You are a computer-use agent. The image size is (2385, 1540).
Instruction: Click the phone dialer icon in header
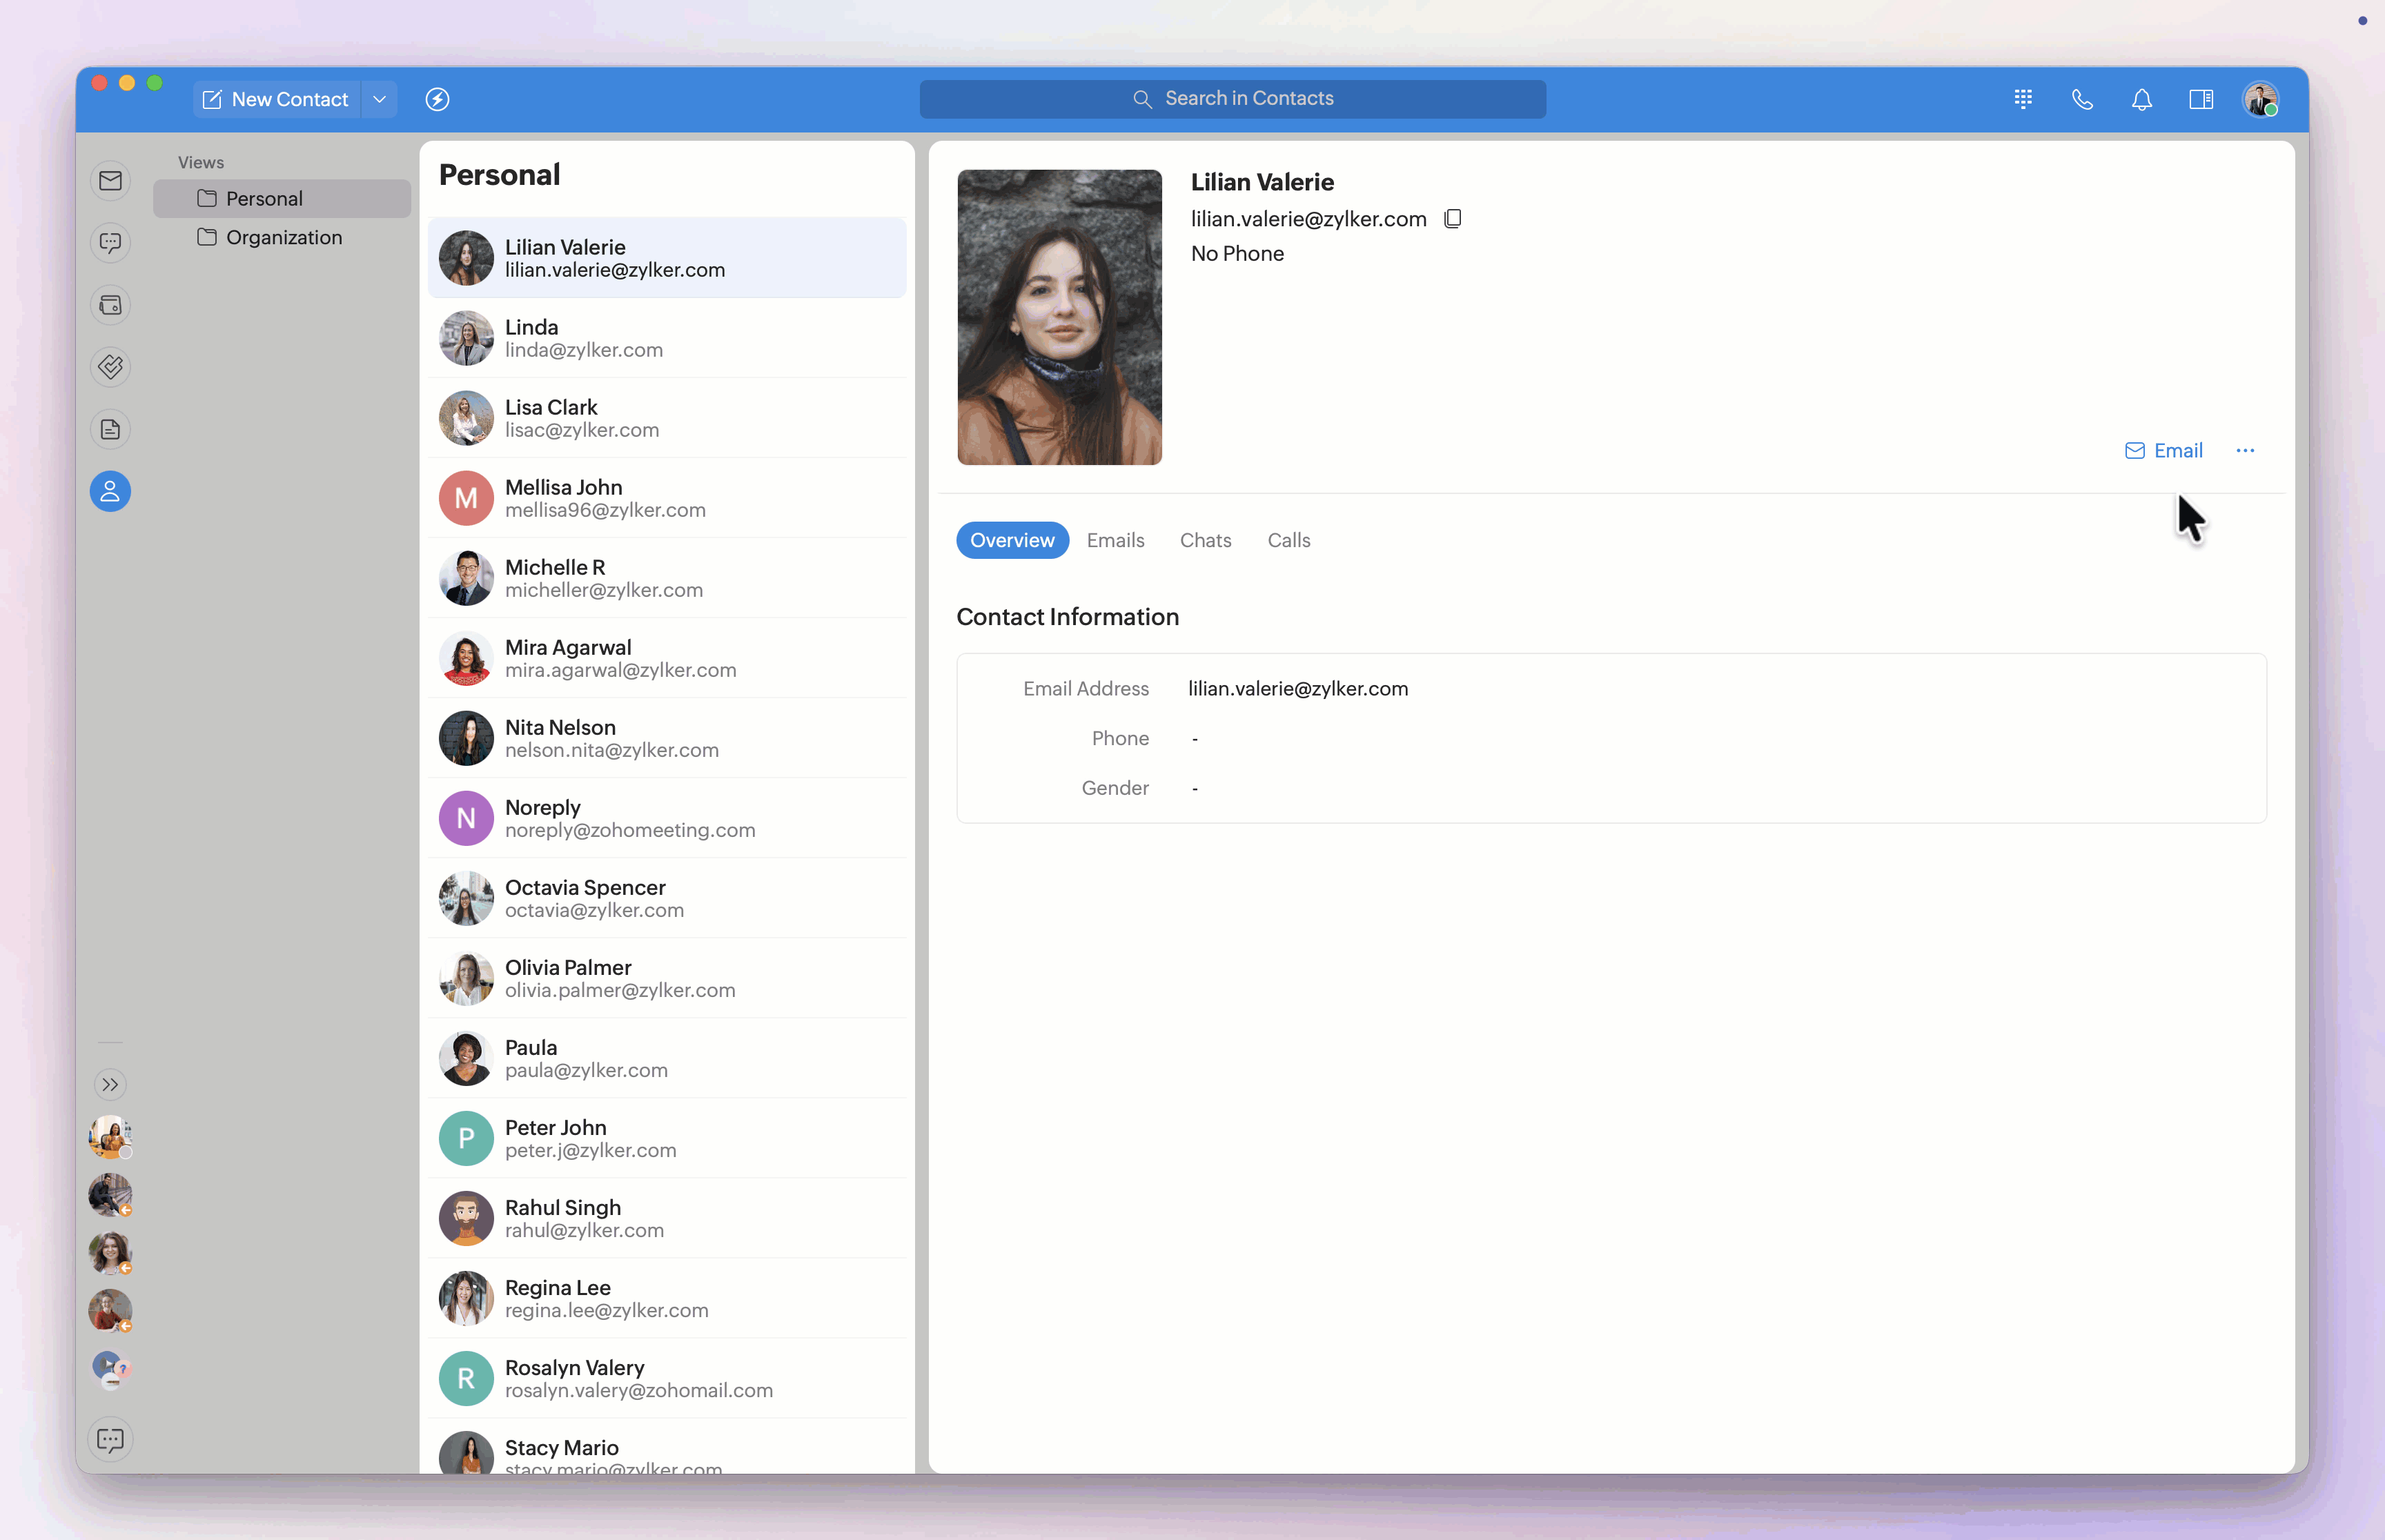coord(2082,99)
